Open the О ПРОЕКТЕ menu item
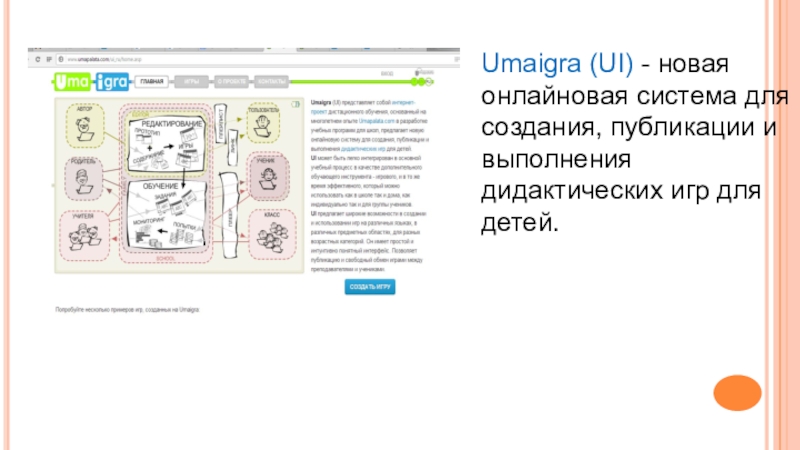 click(x=231, y=82)
